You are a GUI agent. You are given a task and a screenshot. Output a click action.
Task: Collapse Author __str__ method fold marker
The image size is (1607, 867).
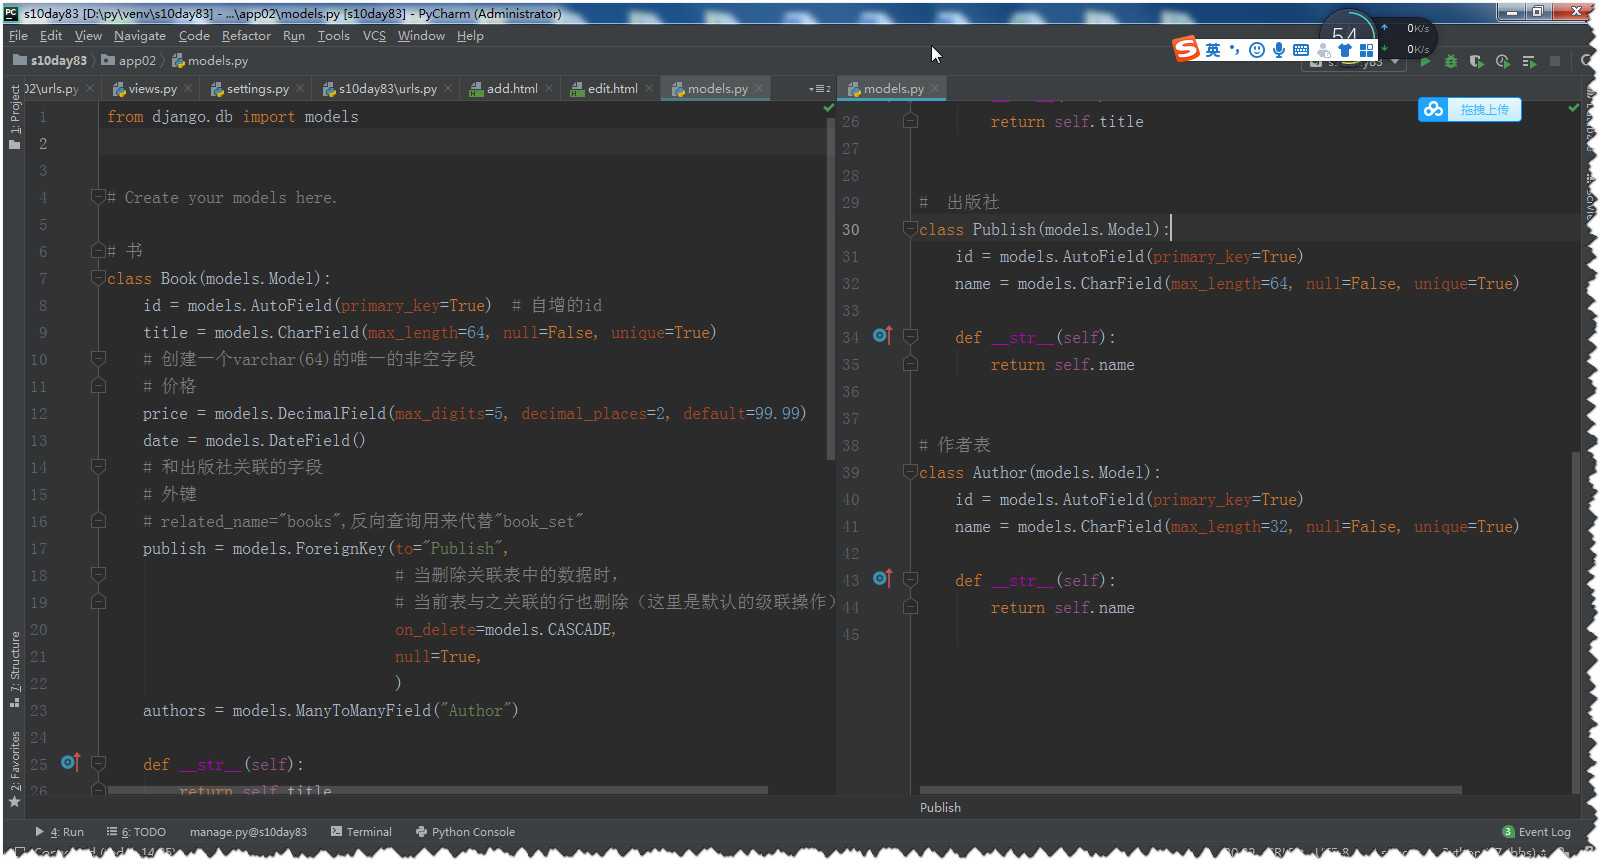[x=910, y=580]
